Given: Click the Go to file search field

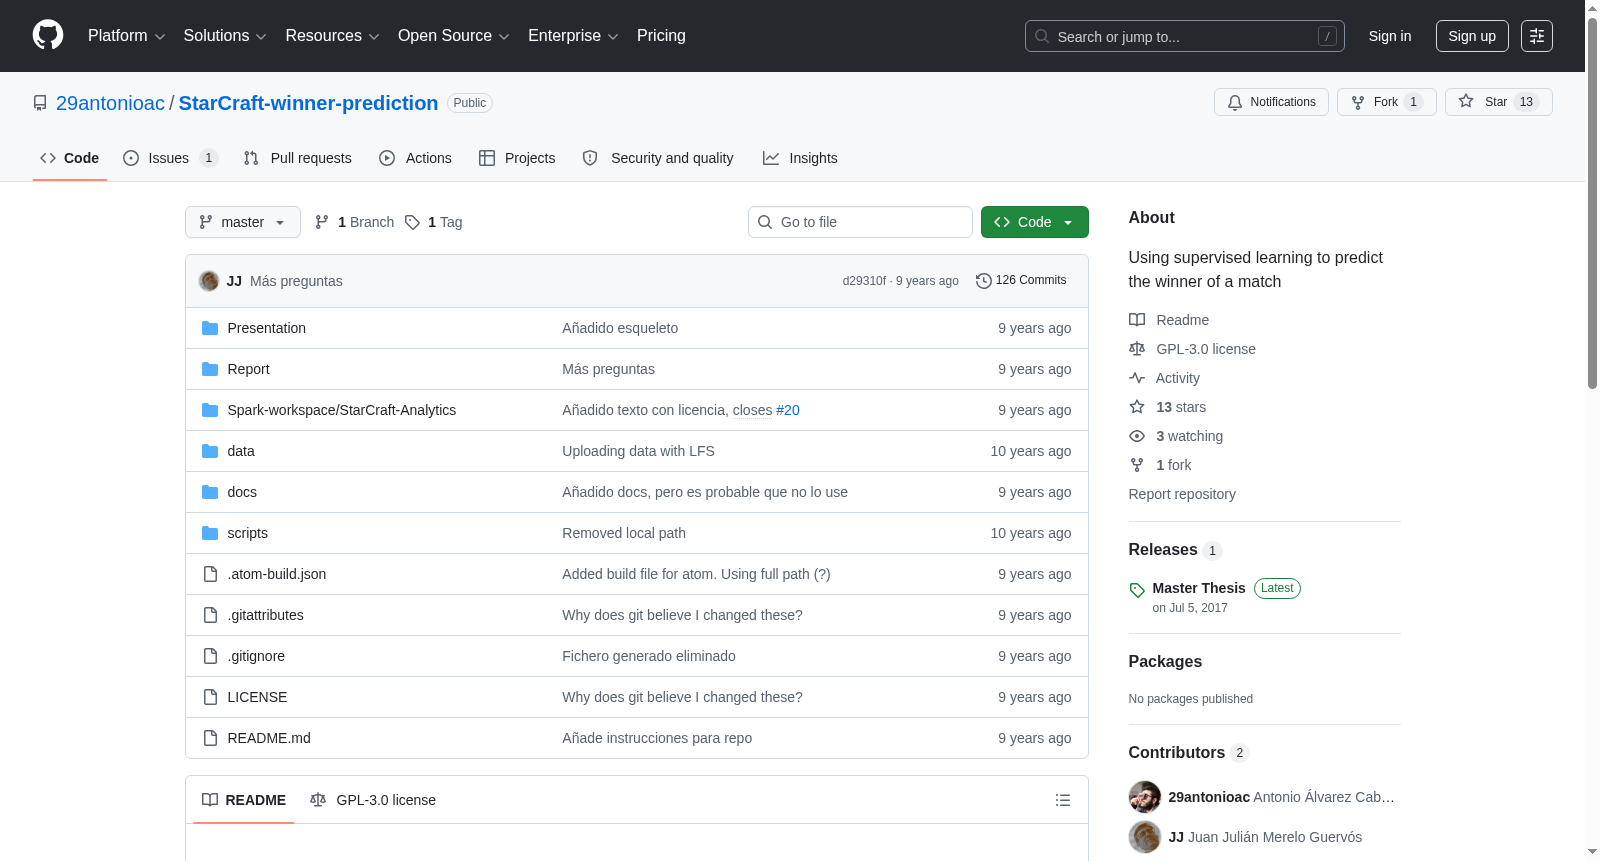Looking at the screenshot, I should [860, 222].
